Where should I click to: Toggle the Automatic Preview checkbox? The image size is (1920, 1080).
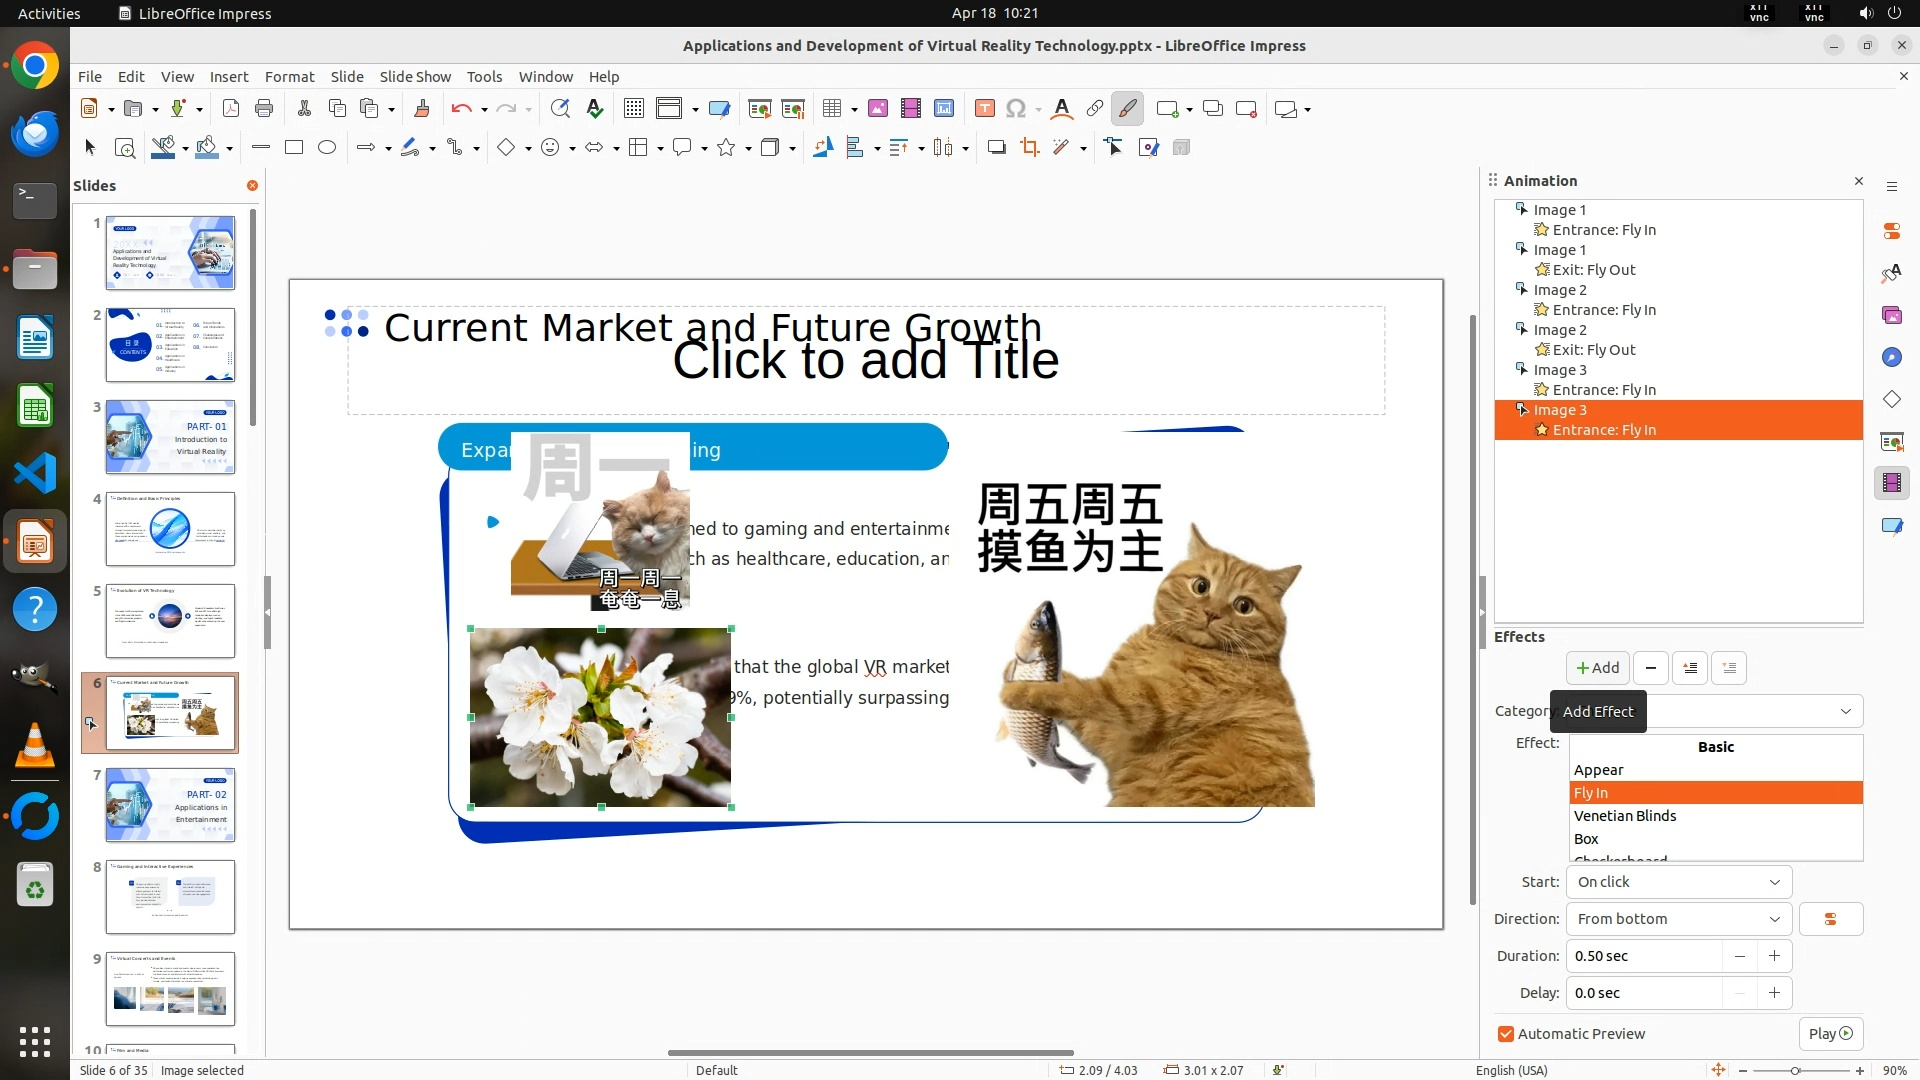coord(1506,1034)
